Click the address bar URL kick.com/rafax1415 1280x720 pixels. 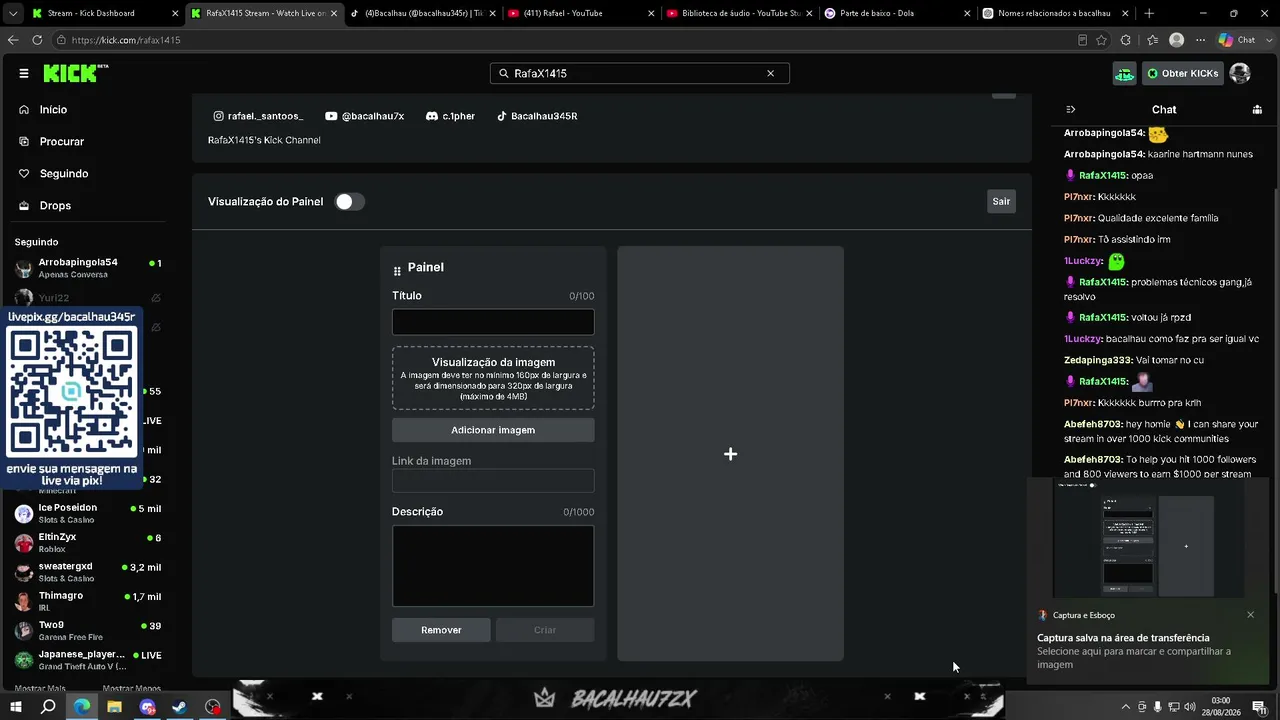[x=126, y=40]
